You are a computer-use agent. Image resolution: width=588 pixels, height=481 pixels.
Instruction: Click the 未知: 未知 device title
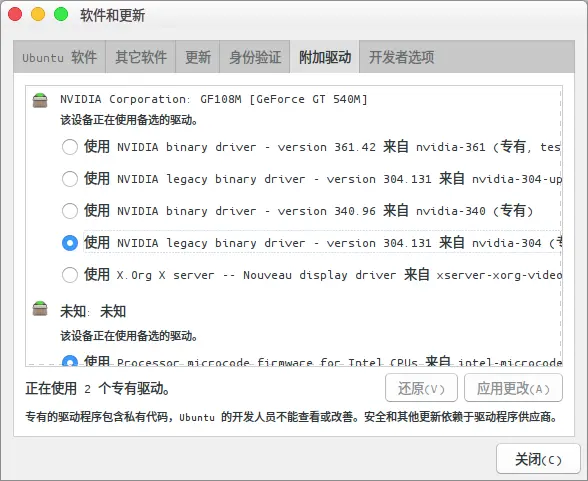click(93, 311)
